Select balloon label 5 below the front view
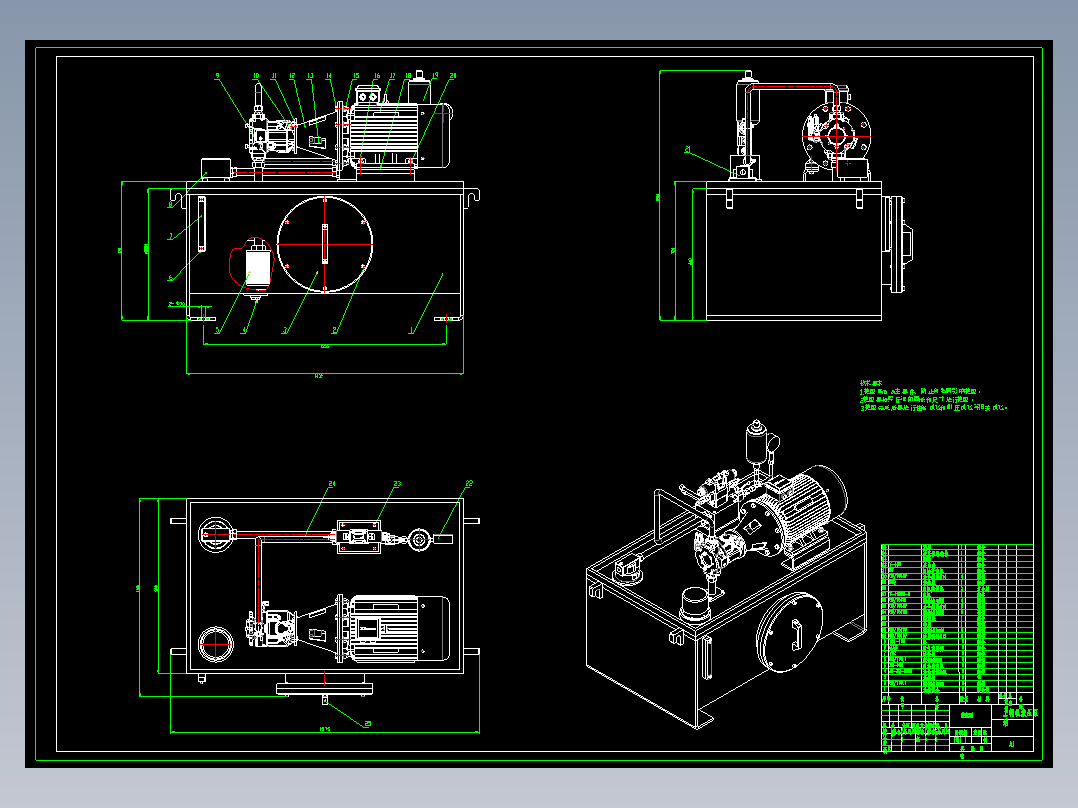The width and height of the screenshot is (1078, 808). (217, 331)
